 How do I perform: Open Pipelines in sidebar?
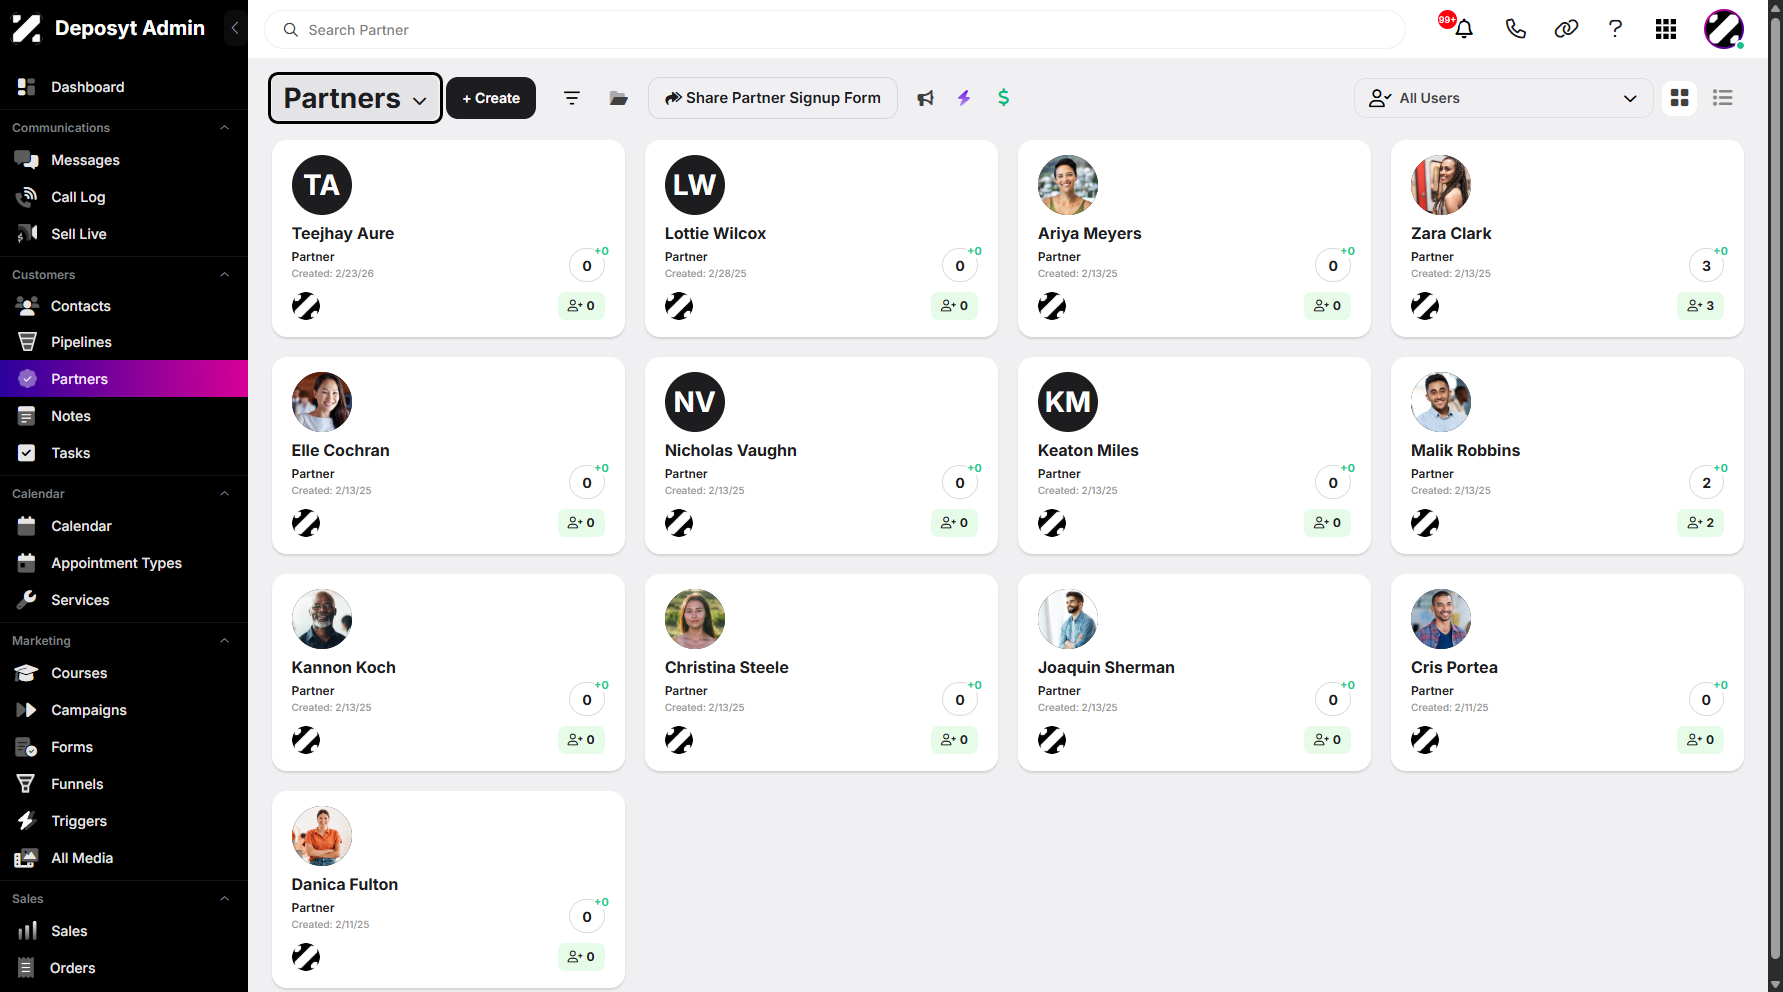124,342
